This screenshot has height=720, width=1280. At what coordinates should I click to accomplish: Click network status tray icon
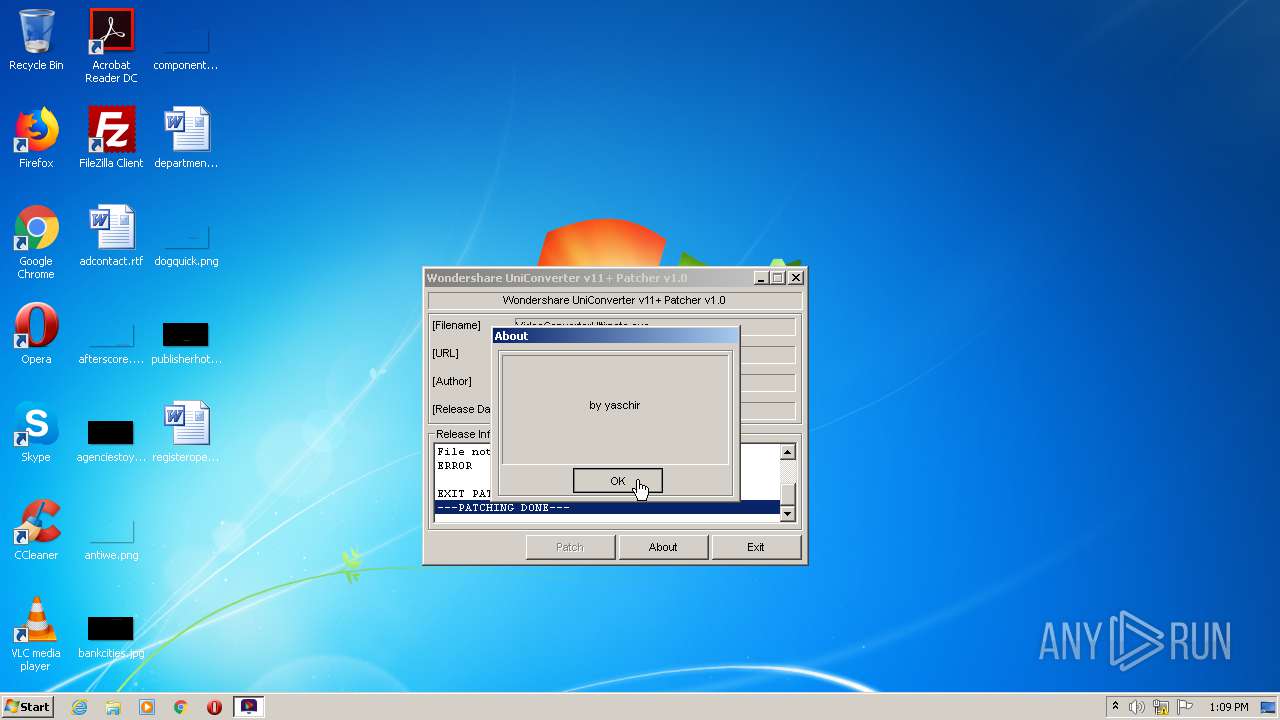(x=1161, y=707)
